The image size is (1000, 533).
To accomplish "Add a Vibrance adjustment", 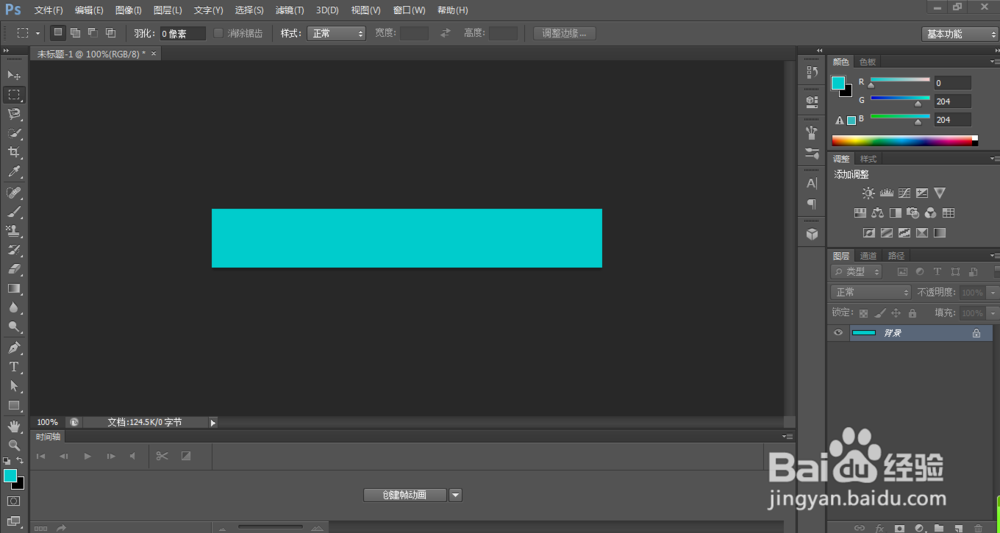I will coord(939,193).
